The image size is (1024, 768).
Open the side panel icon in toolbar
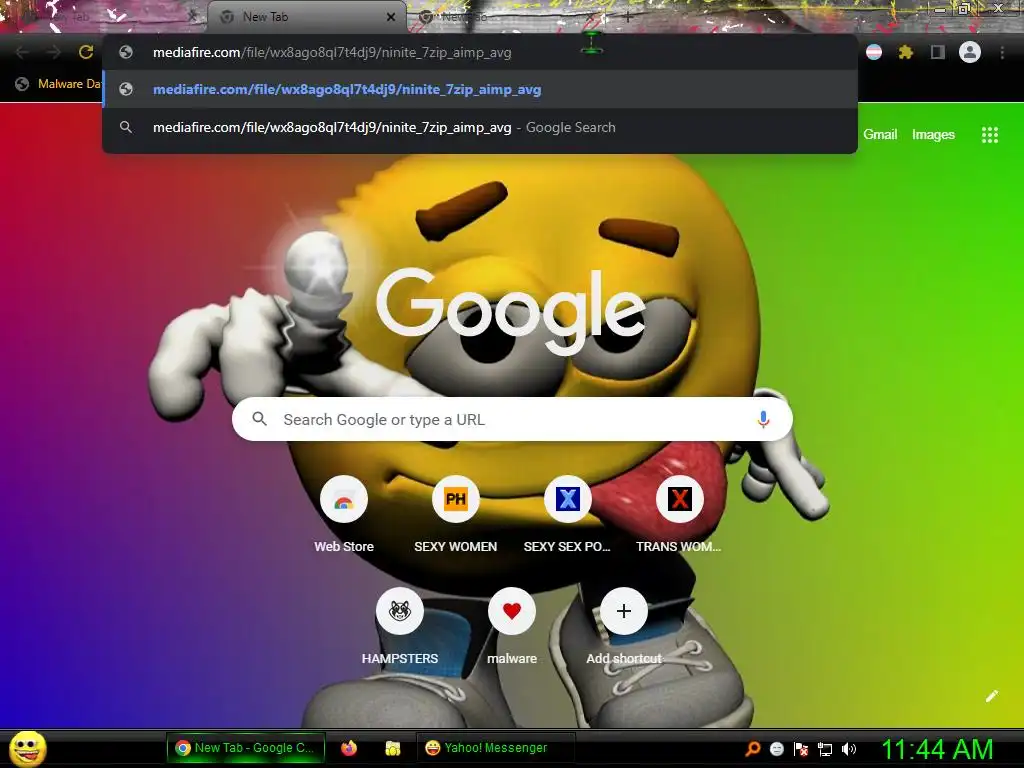coord(938,52)
